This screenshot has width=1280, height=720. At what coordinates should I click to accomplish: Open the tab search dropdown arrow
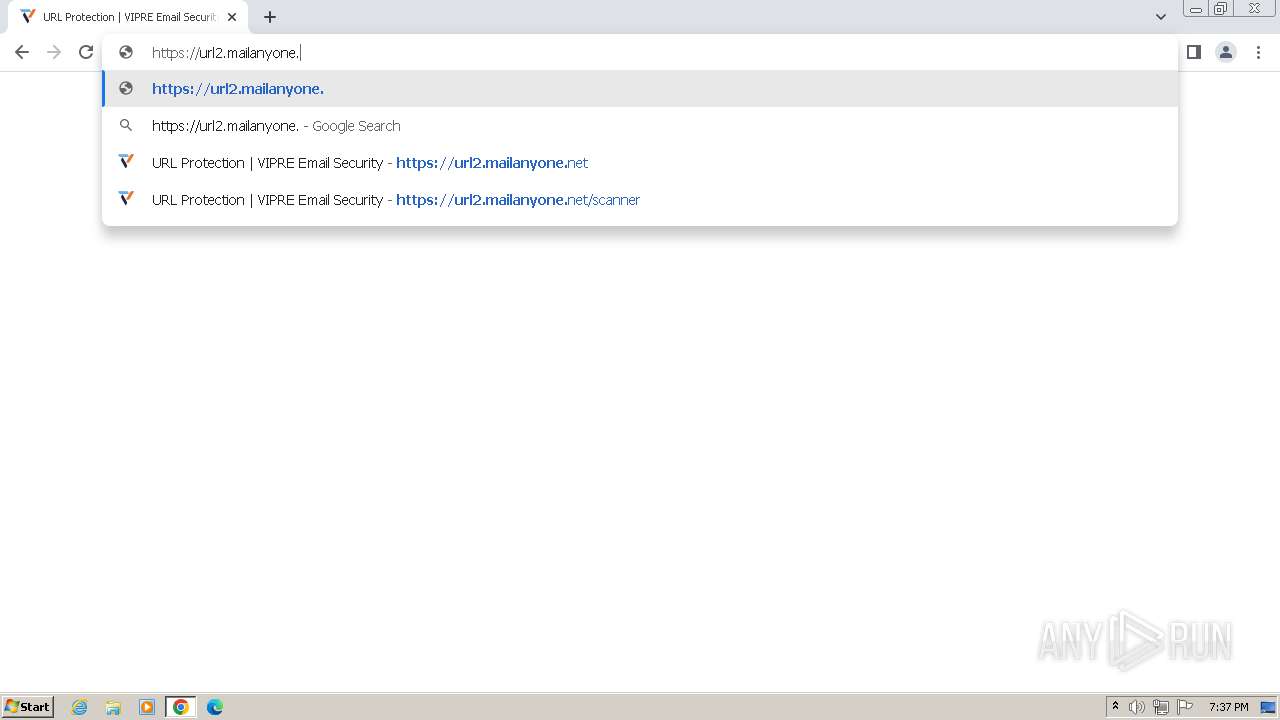click(x=1160, y=17)
